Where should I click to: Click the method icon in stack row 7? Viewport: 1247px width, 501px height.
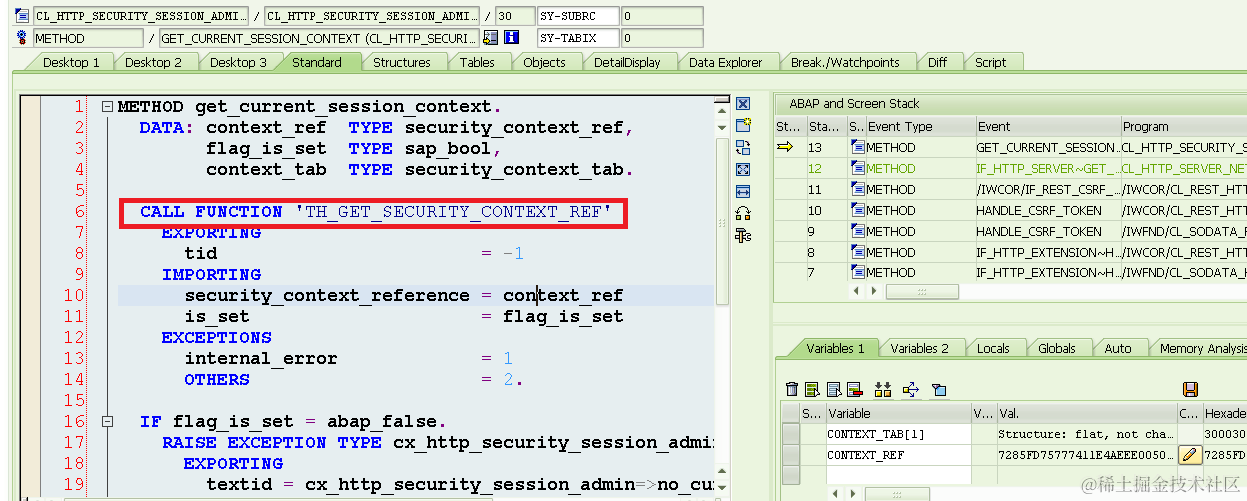[858, 273]
